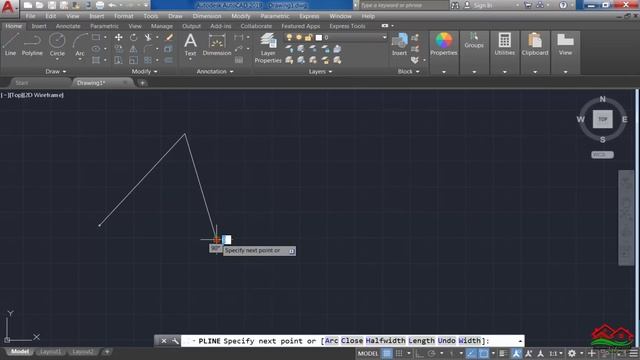
Task: Activate the Move tool
Action: coord(118,37)
